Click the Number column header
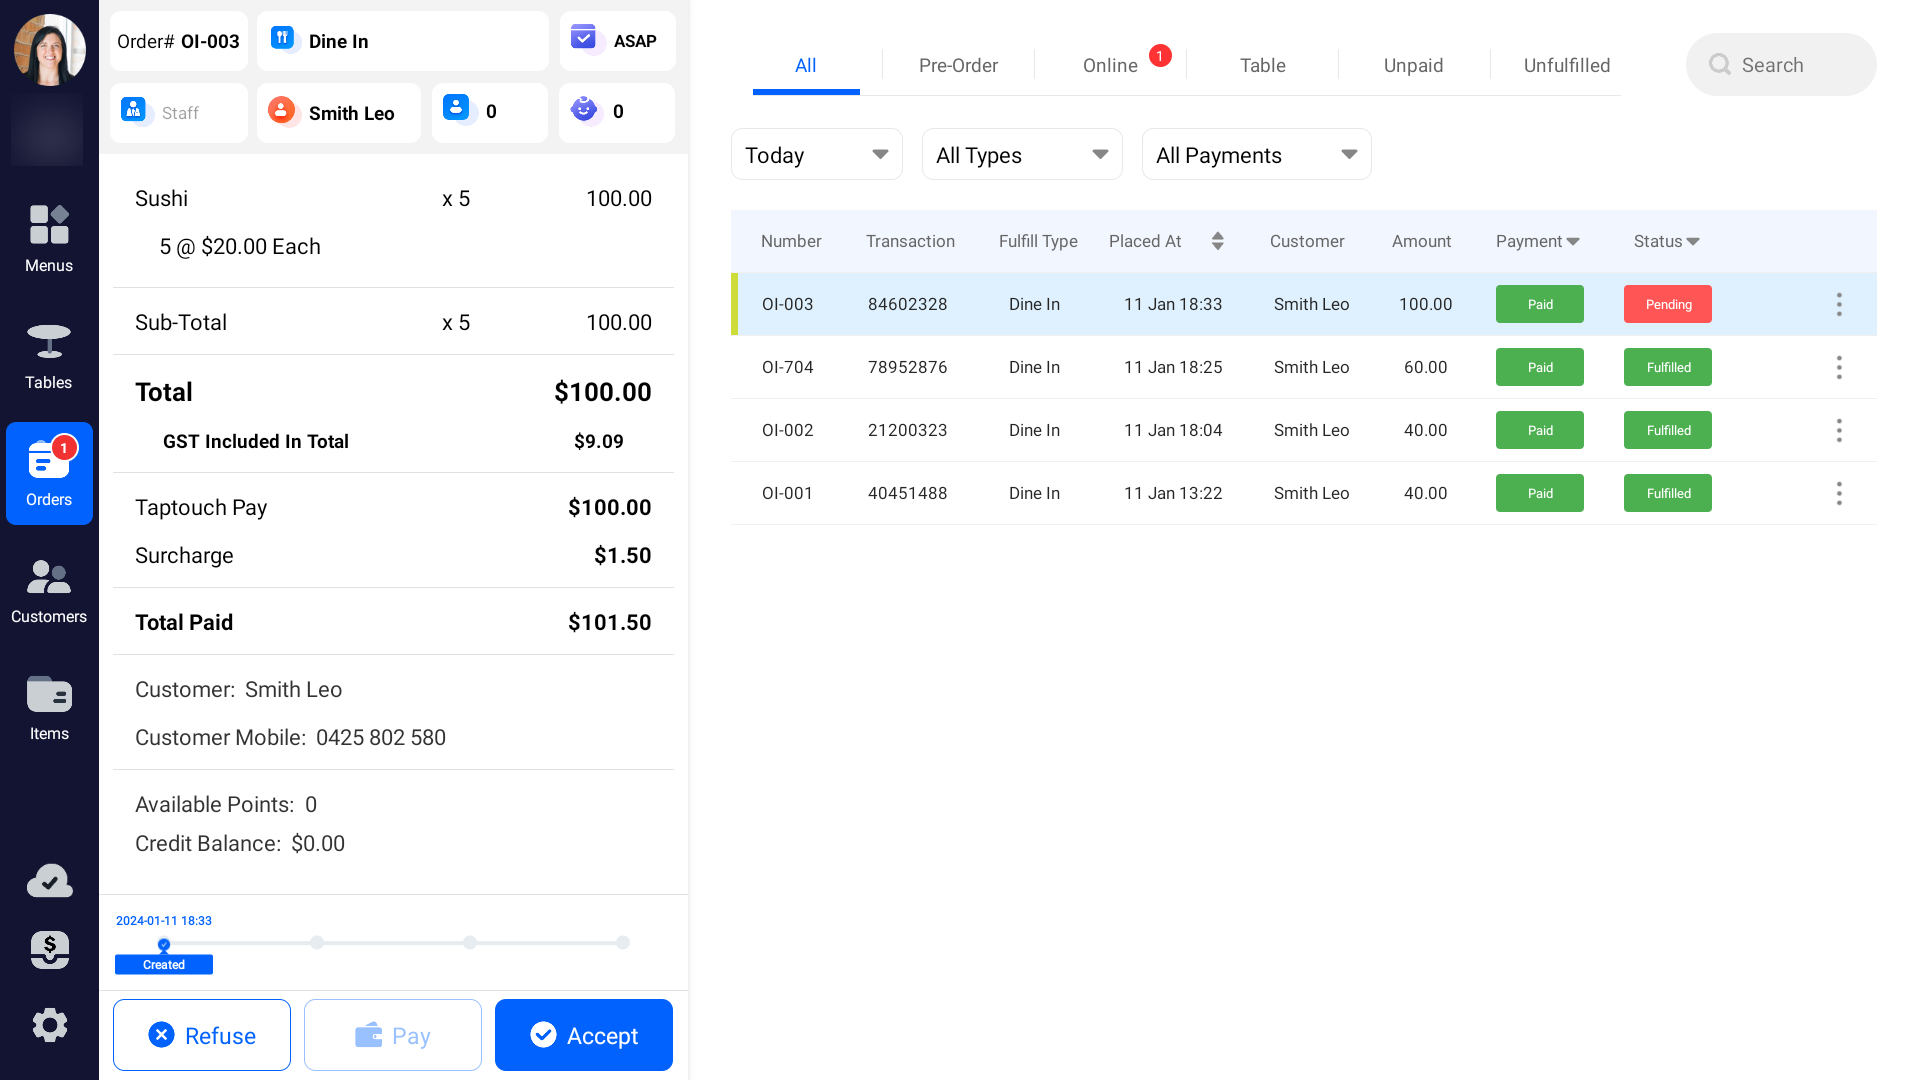The width and height of the screenshot is (1920, 1080). (x=791, y=241)
